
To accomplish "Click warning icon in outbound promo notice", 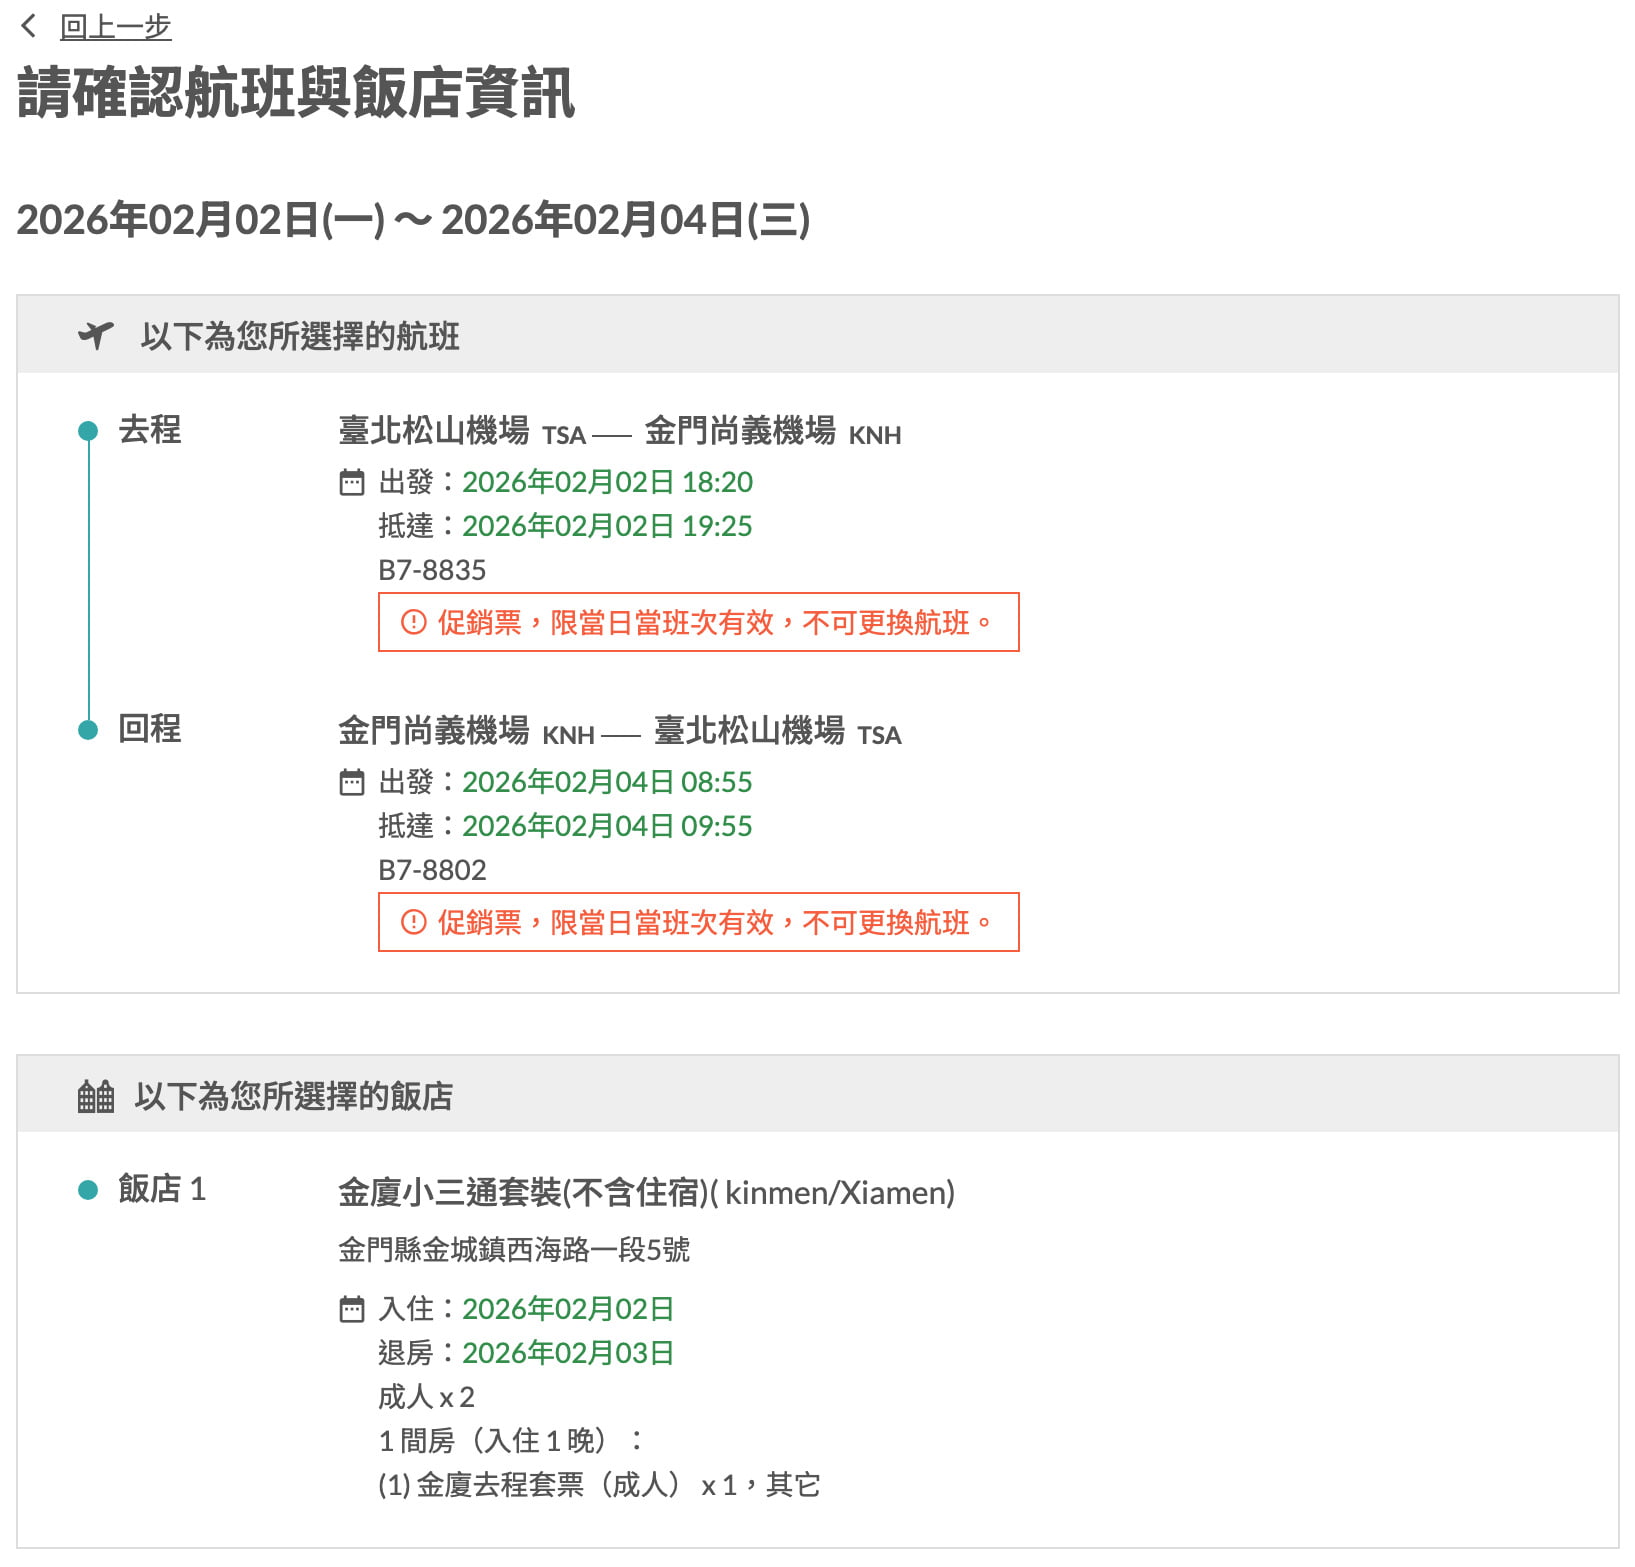I will pyautogui.click(x=413, y=622).
